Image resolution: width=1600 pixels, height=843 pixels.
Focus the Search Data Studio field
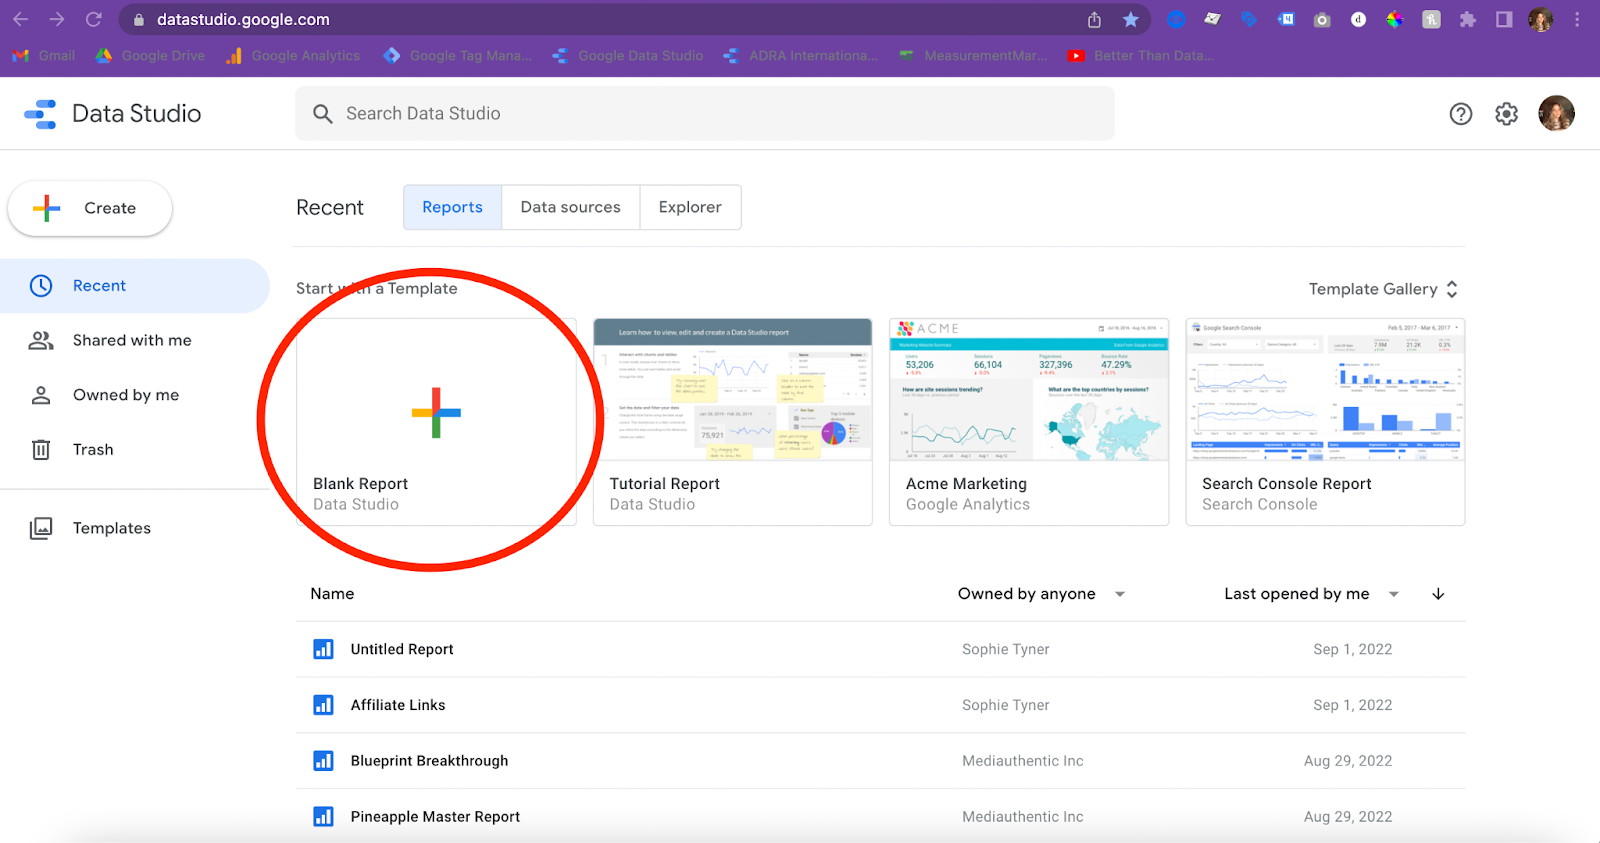click(x=704, y=113)
